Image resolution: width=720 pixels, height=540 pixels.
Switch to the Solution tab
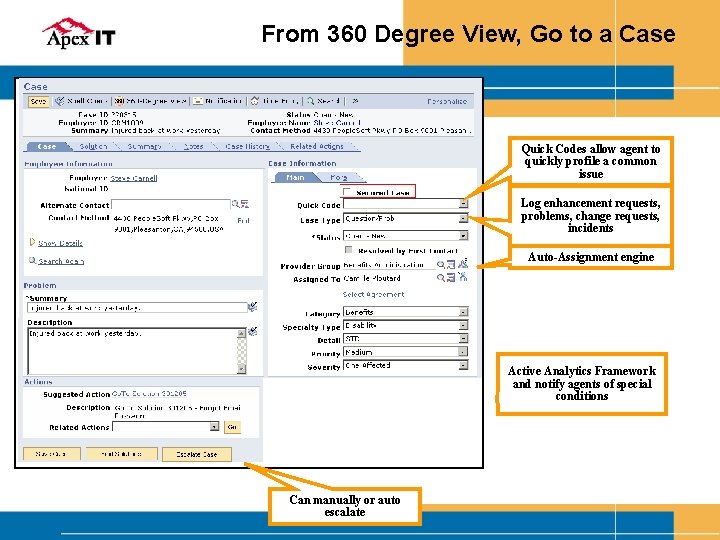[x=93, y=146]
